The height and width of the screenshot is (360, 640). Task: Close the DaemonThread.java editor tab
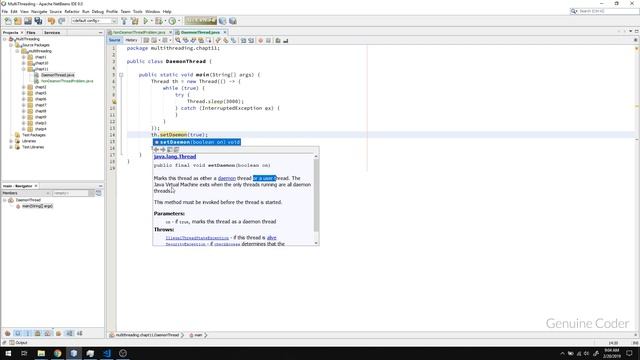tap(225, 32)
